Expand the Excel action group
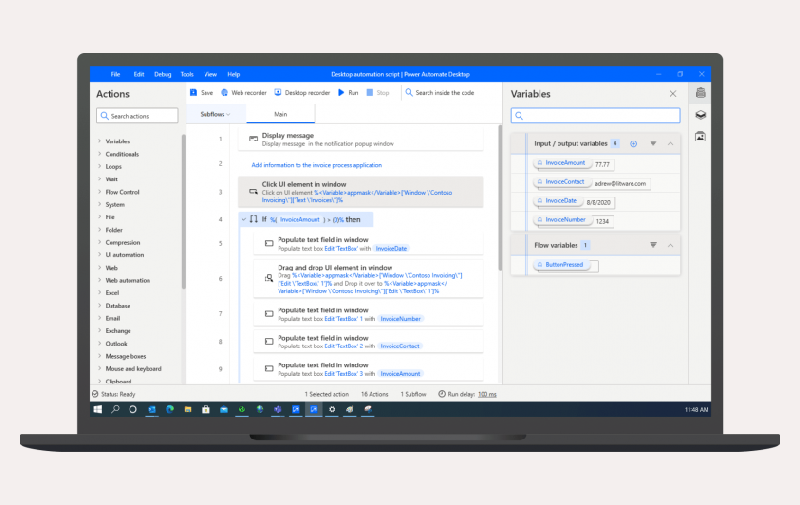The height and width of the screenshot is (505, 800). point(99,293)
